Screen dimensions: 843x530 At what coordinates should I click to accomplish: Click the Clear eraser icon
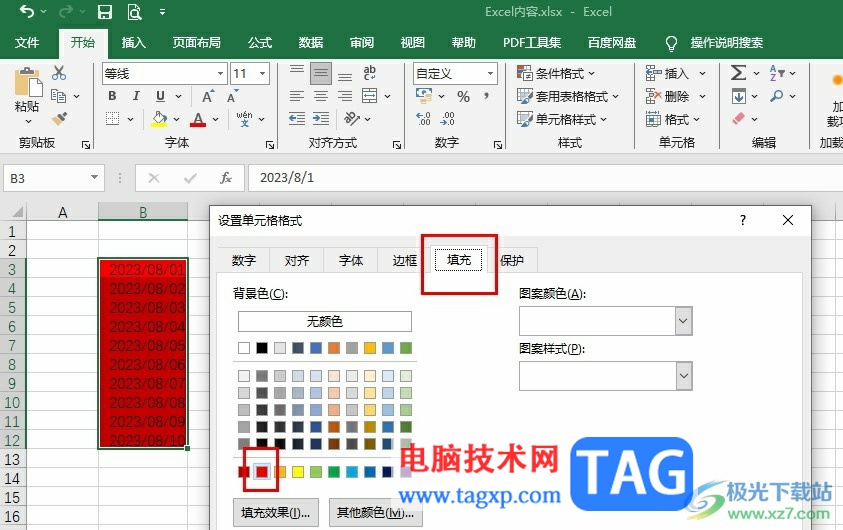click(x=739, y=118)
